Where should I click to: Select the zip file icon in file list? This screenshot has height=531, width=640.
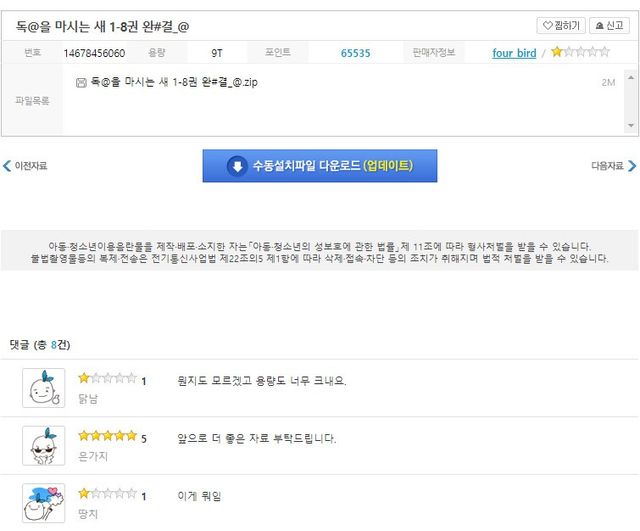81,82
